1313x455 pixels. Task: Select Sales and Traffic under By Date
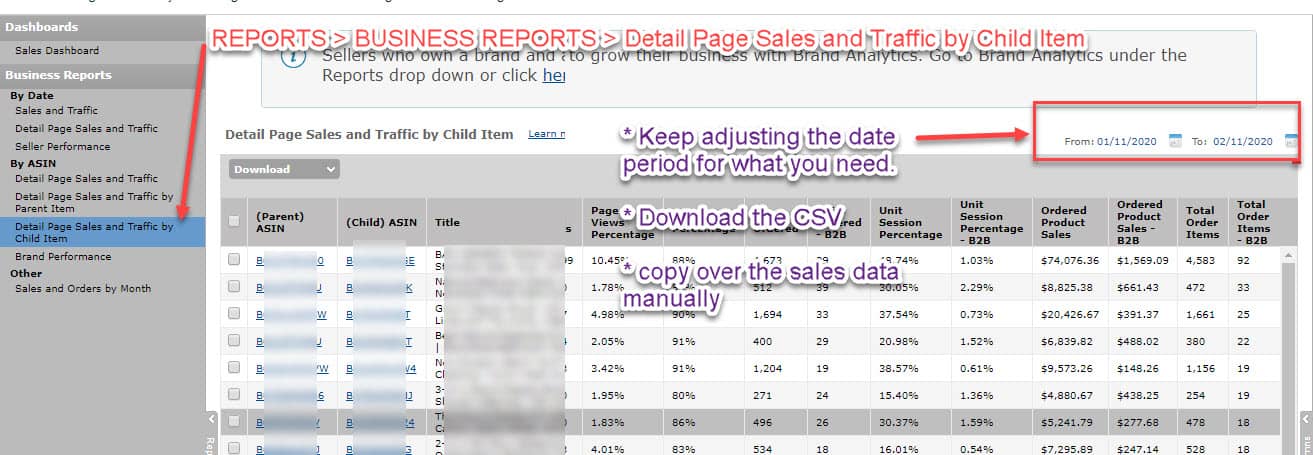[56, 110]
